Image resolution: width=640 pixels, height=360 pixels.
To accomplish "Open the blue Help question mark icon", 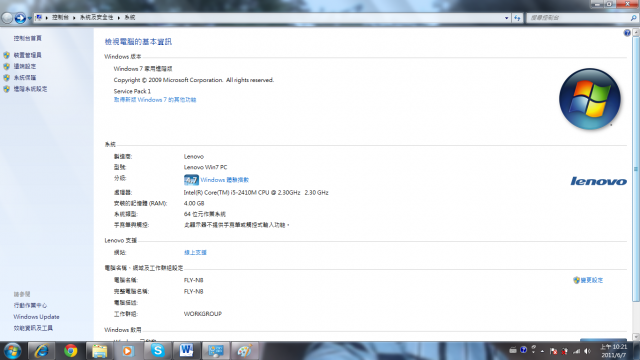I will 627,33.
